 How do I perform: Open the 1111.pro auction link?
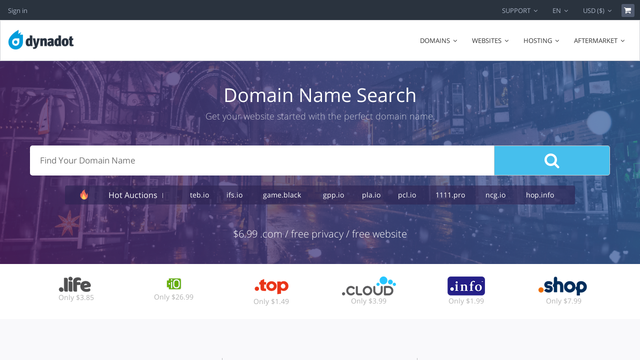450,195
